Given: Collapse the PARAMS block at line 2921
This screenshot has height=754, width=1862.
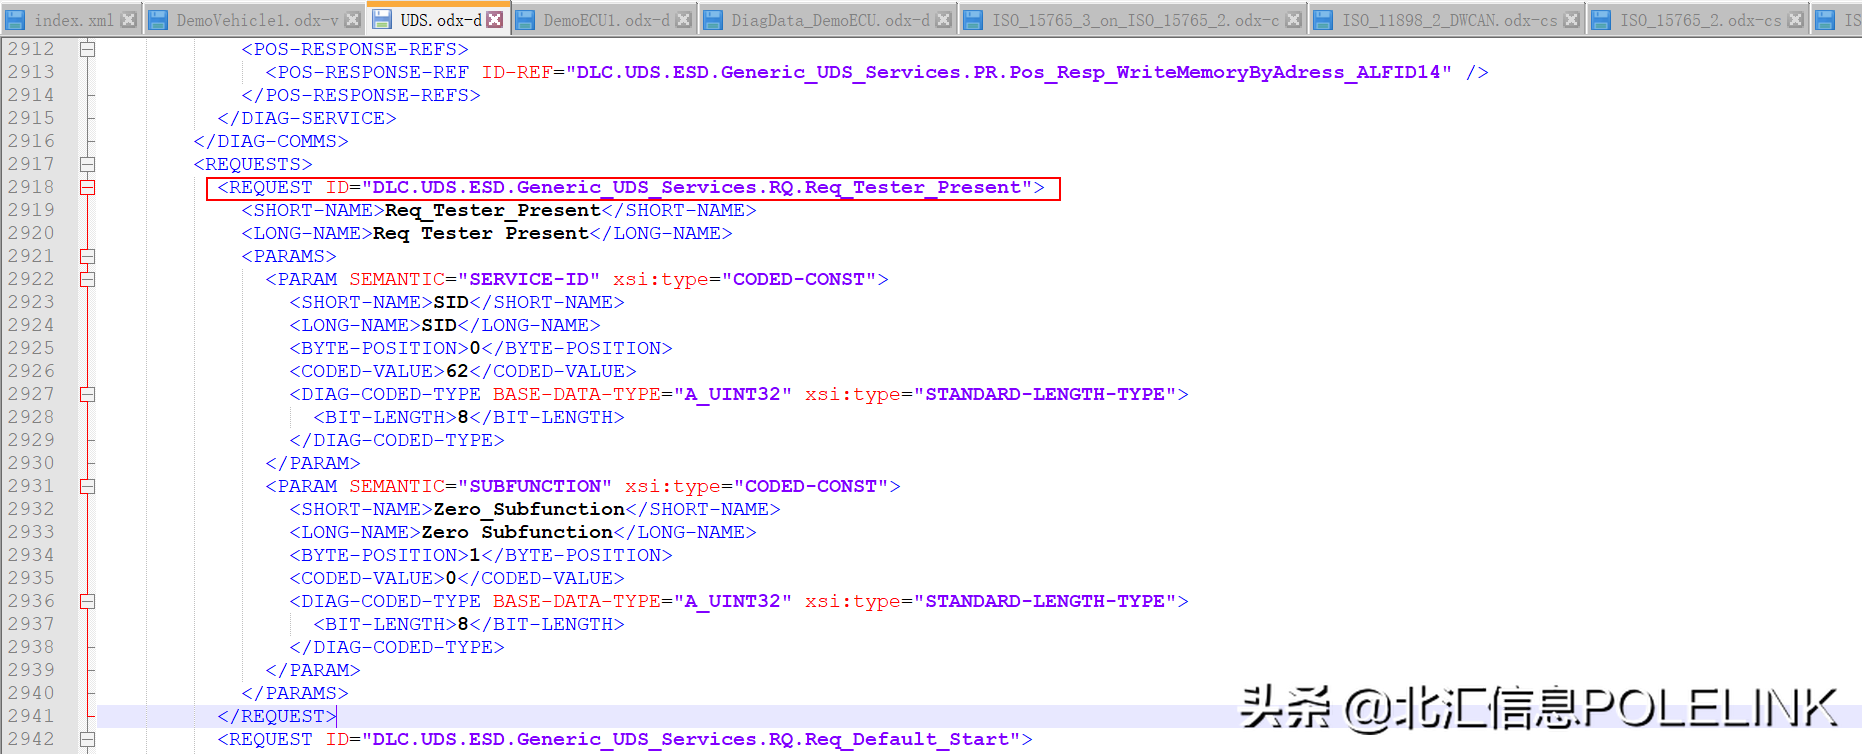Looking at the screenshot, I should (88, 256).
